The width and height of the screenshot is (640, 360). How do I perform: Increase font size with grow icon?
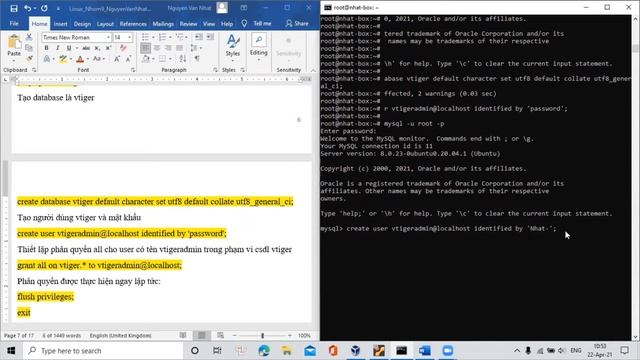pyautogui.click(x=117, y=59)
